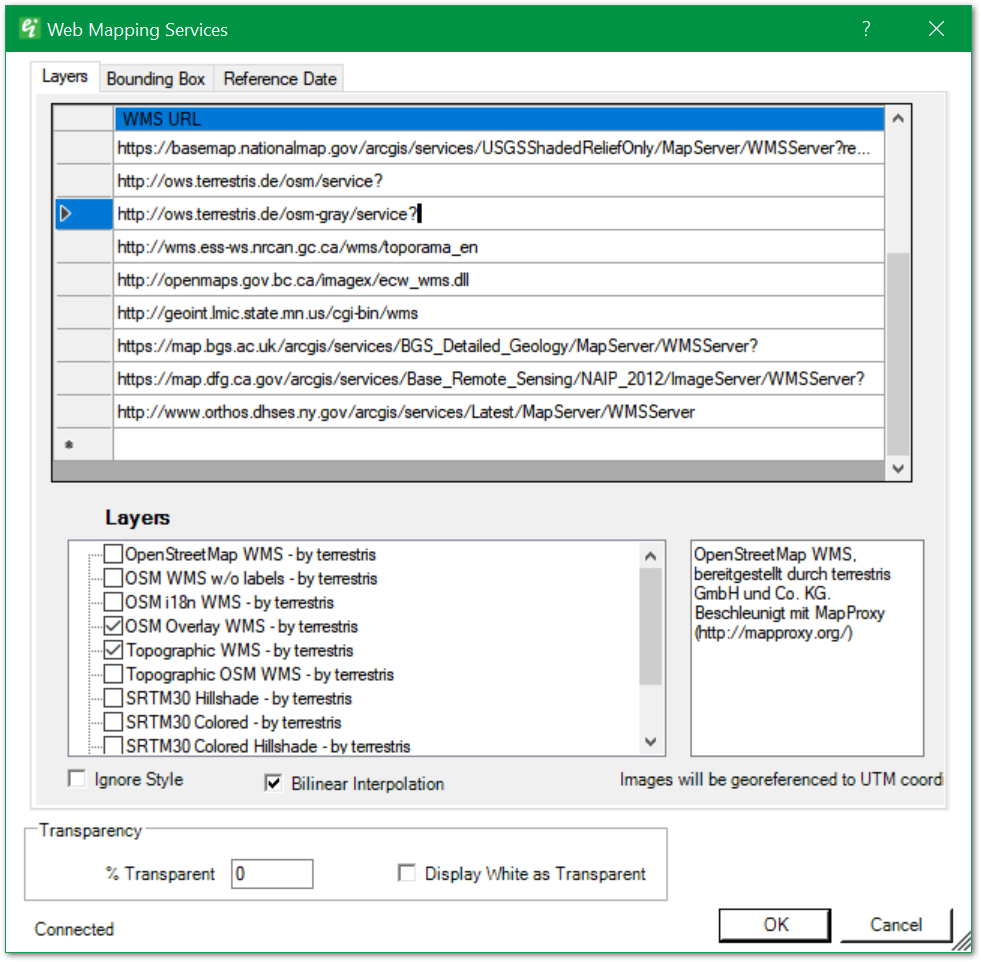Enable Ignore Style option
Image resolution: width=981 pixels, height=962 pixels.
(x=77, y=779)
